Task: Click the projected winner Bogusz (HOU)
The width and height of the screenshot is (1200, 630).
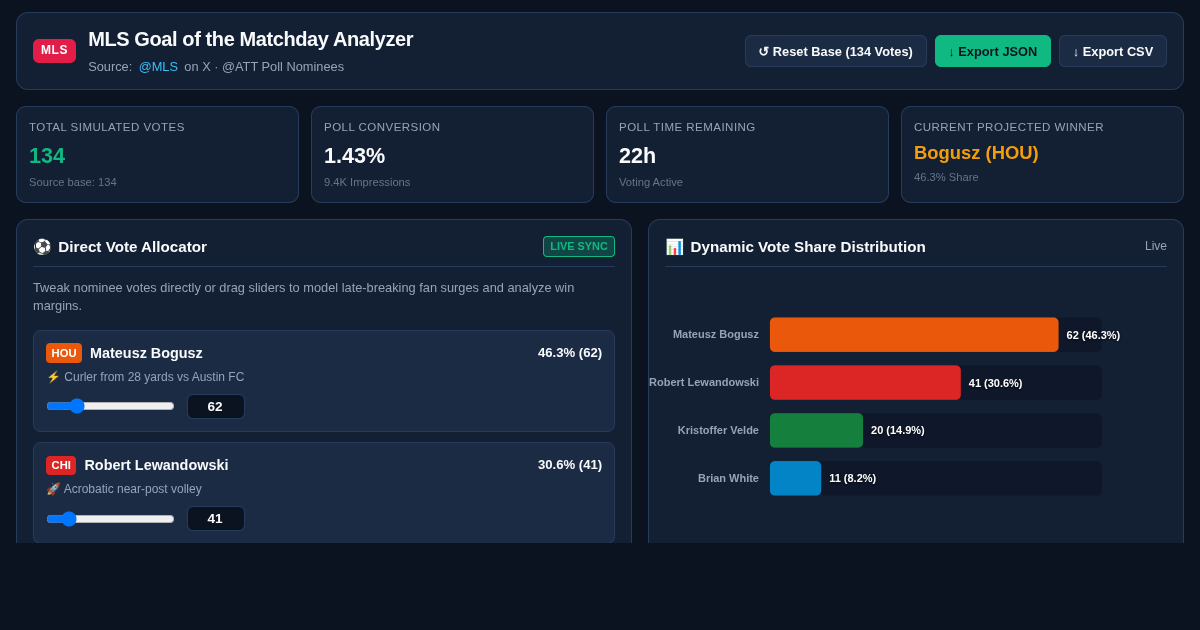Action: click(x=976, y=153)
